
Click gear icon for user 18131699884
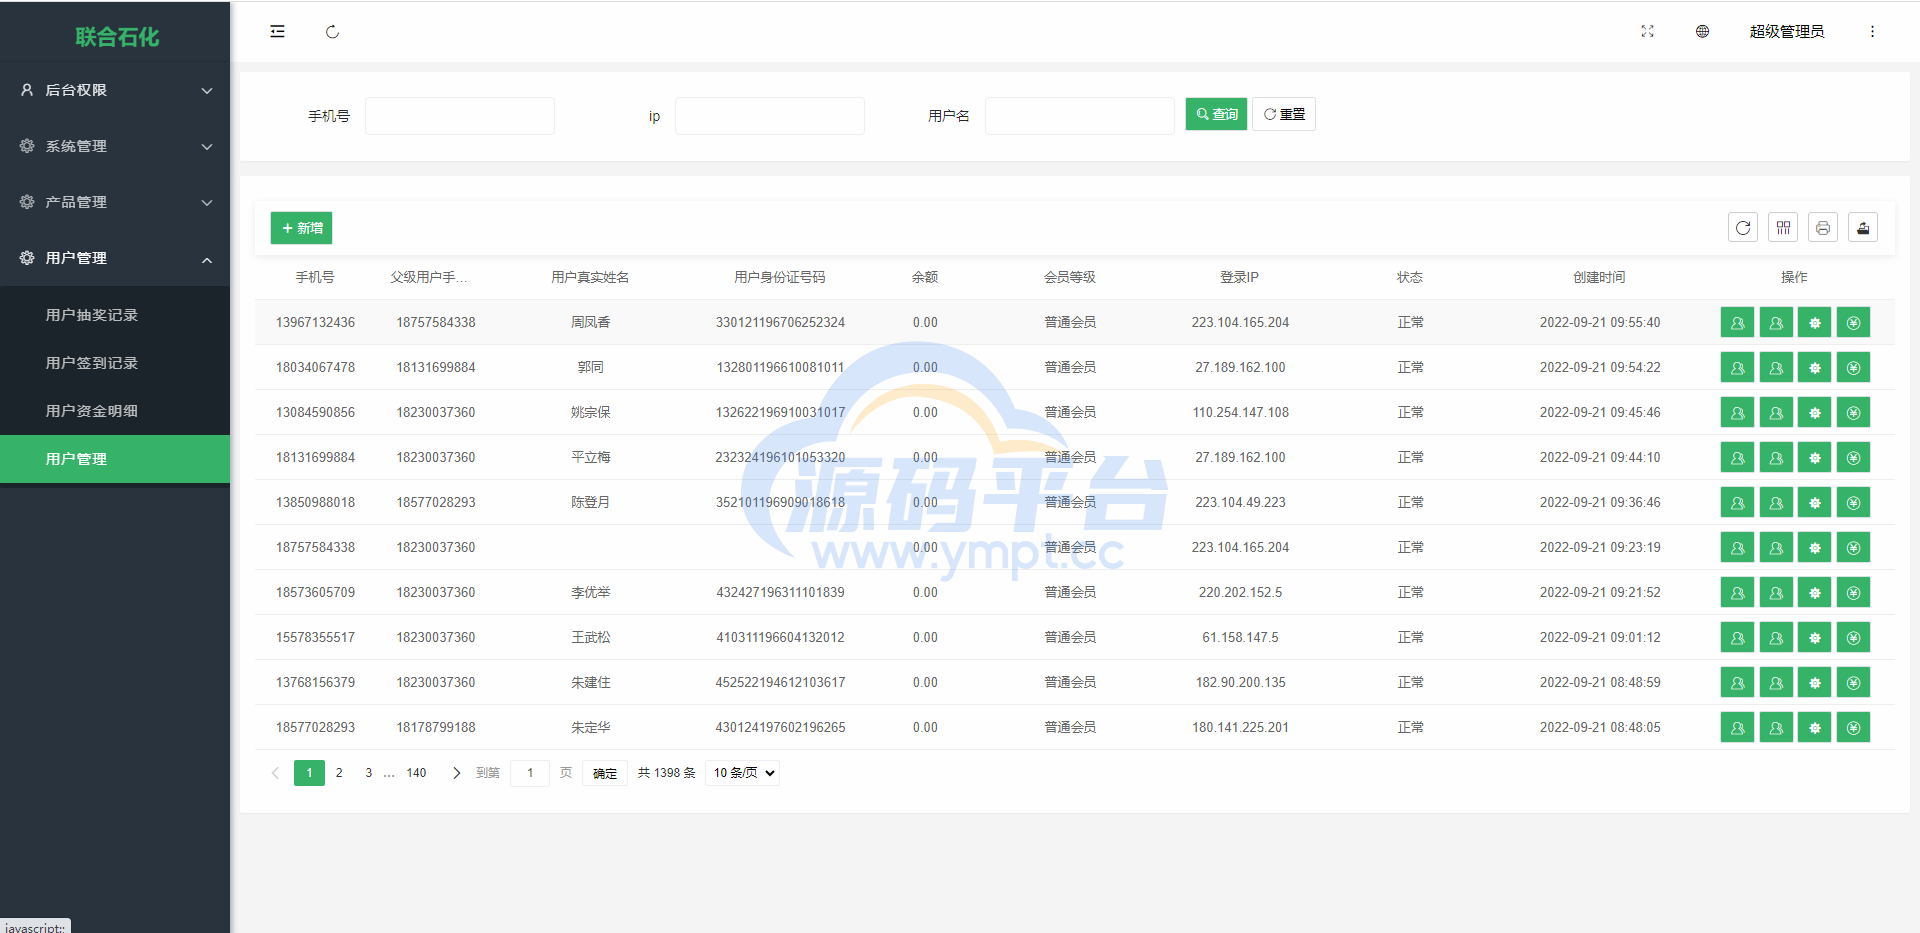pyautogui.click(x=1815, y=458)
